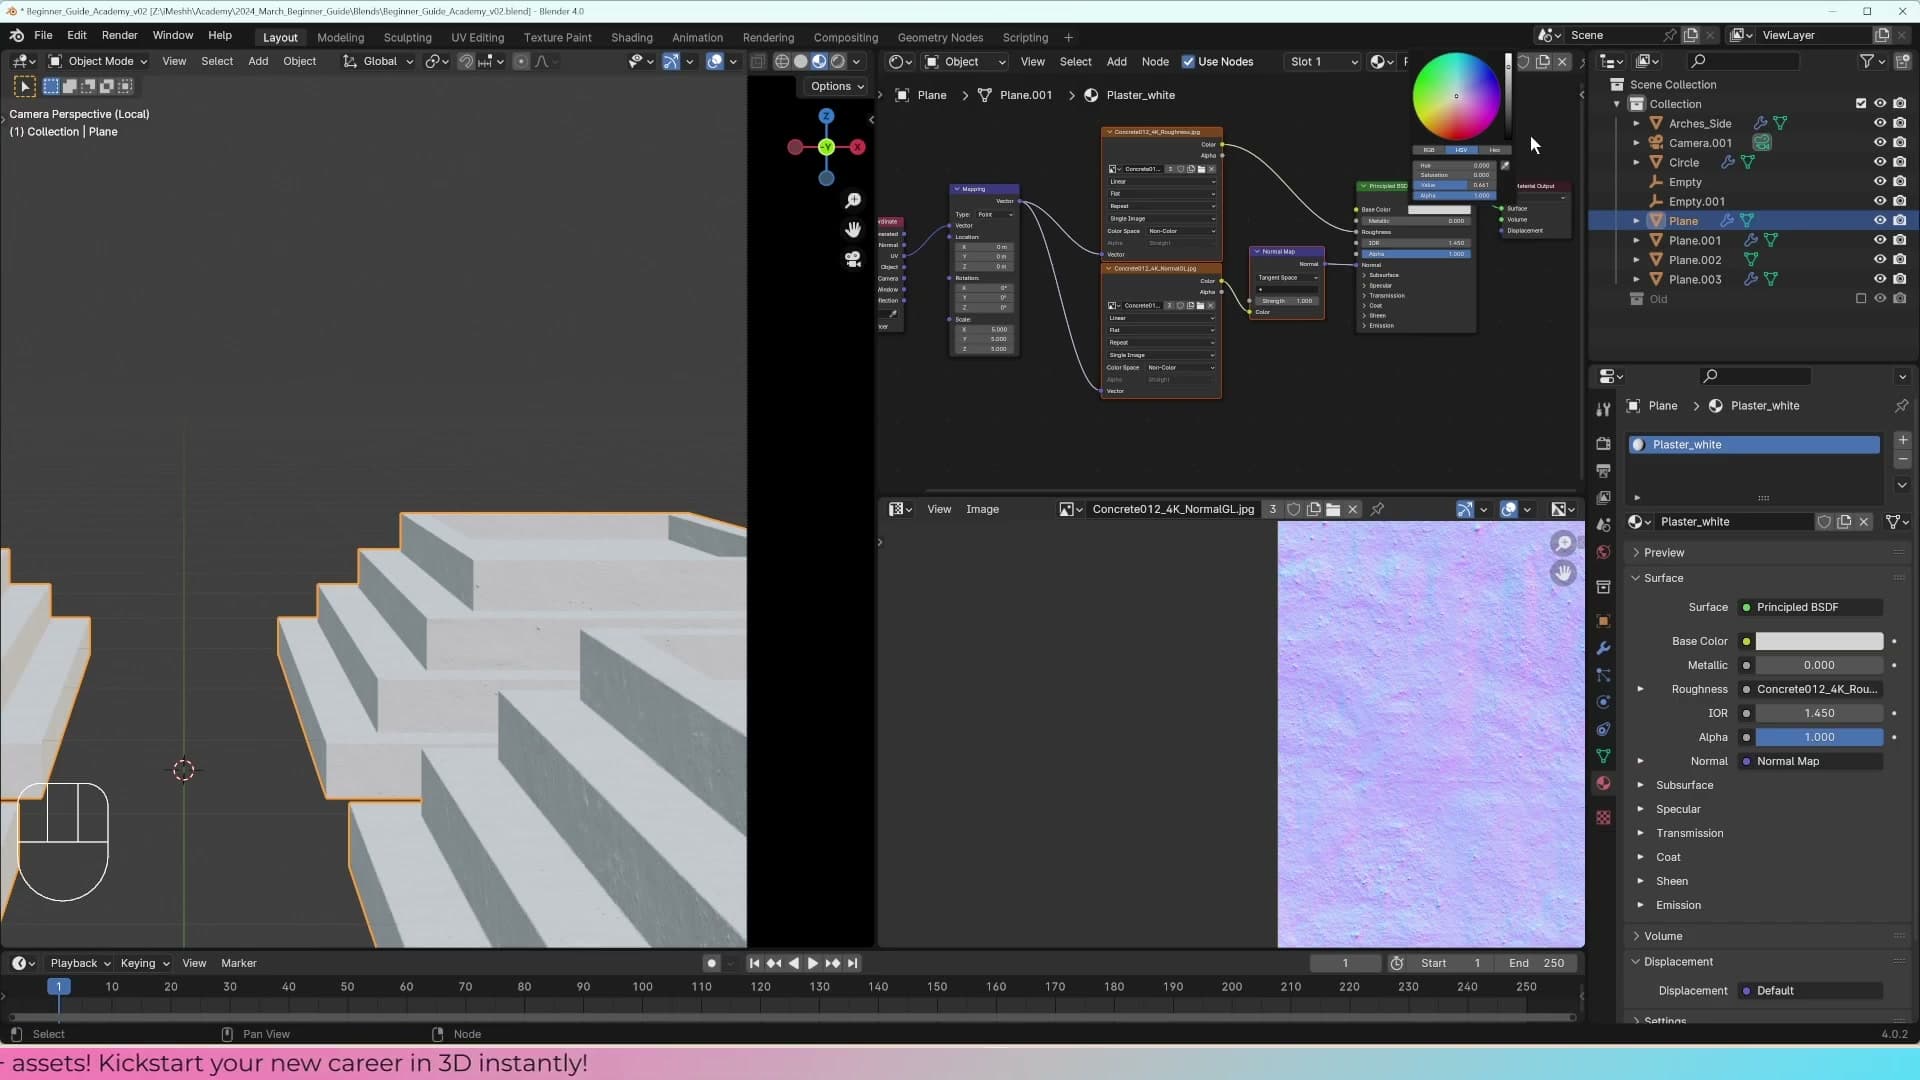Unlink Concrete012_4K_NormalGL.jpg image with X
1920x1080 pixels.
click(x=1353, y=510)
